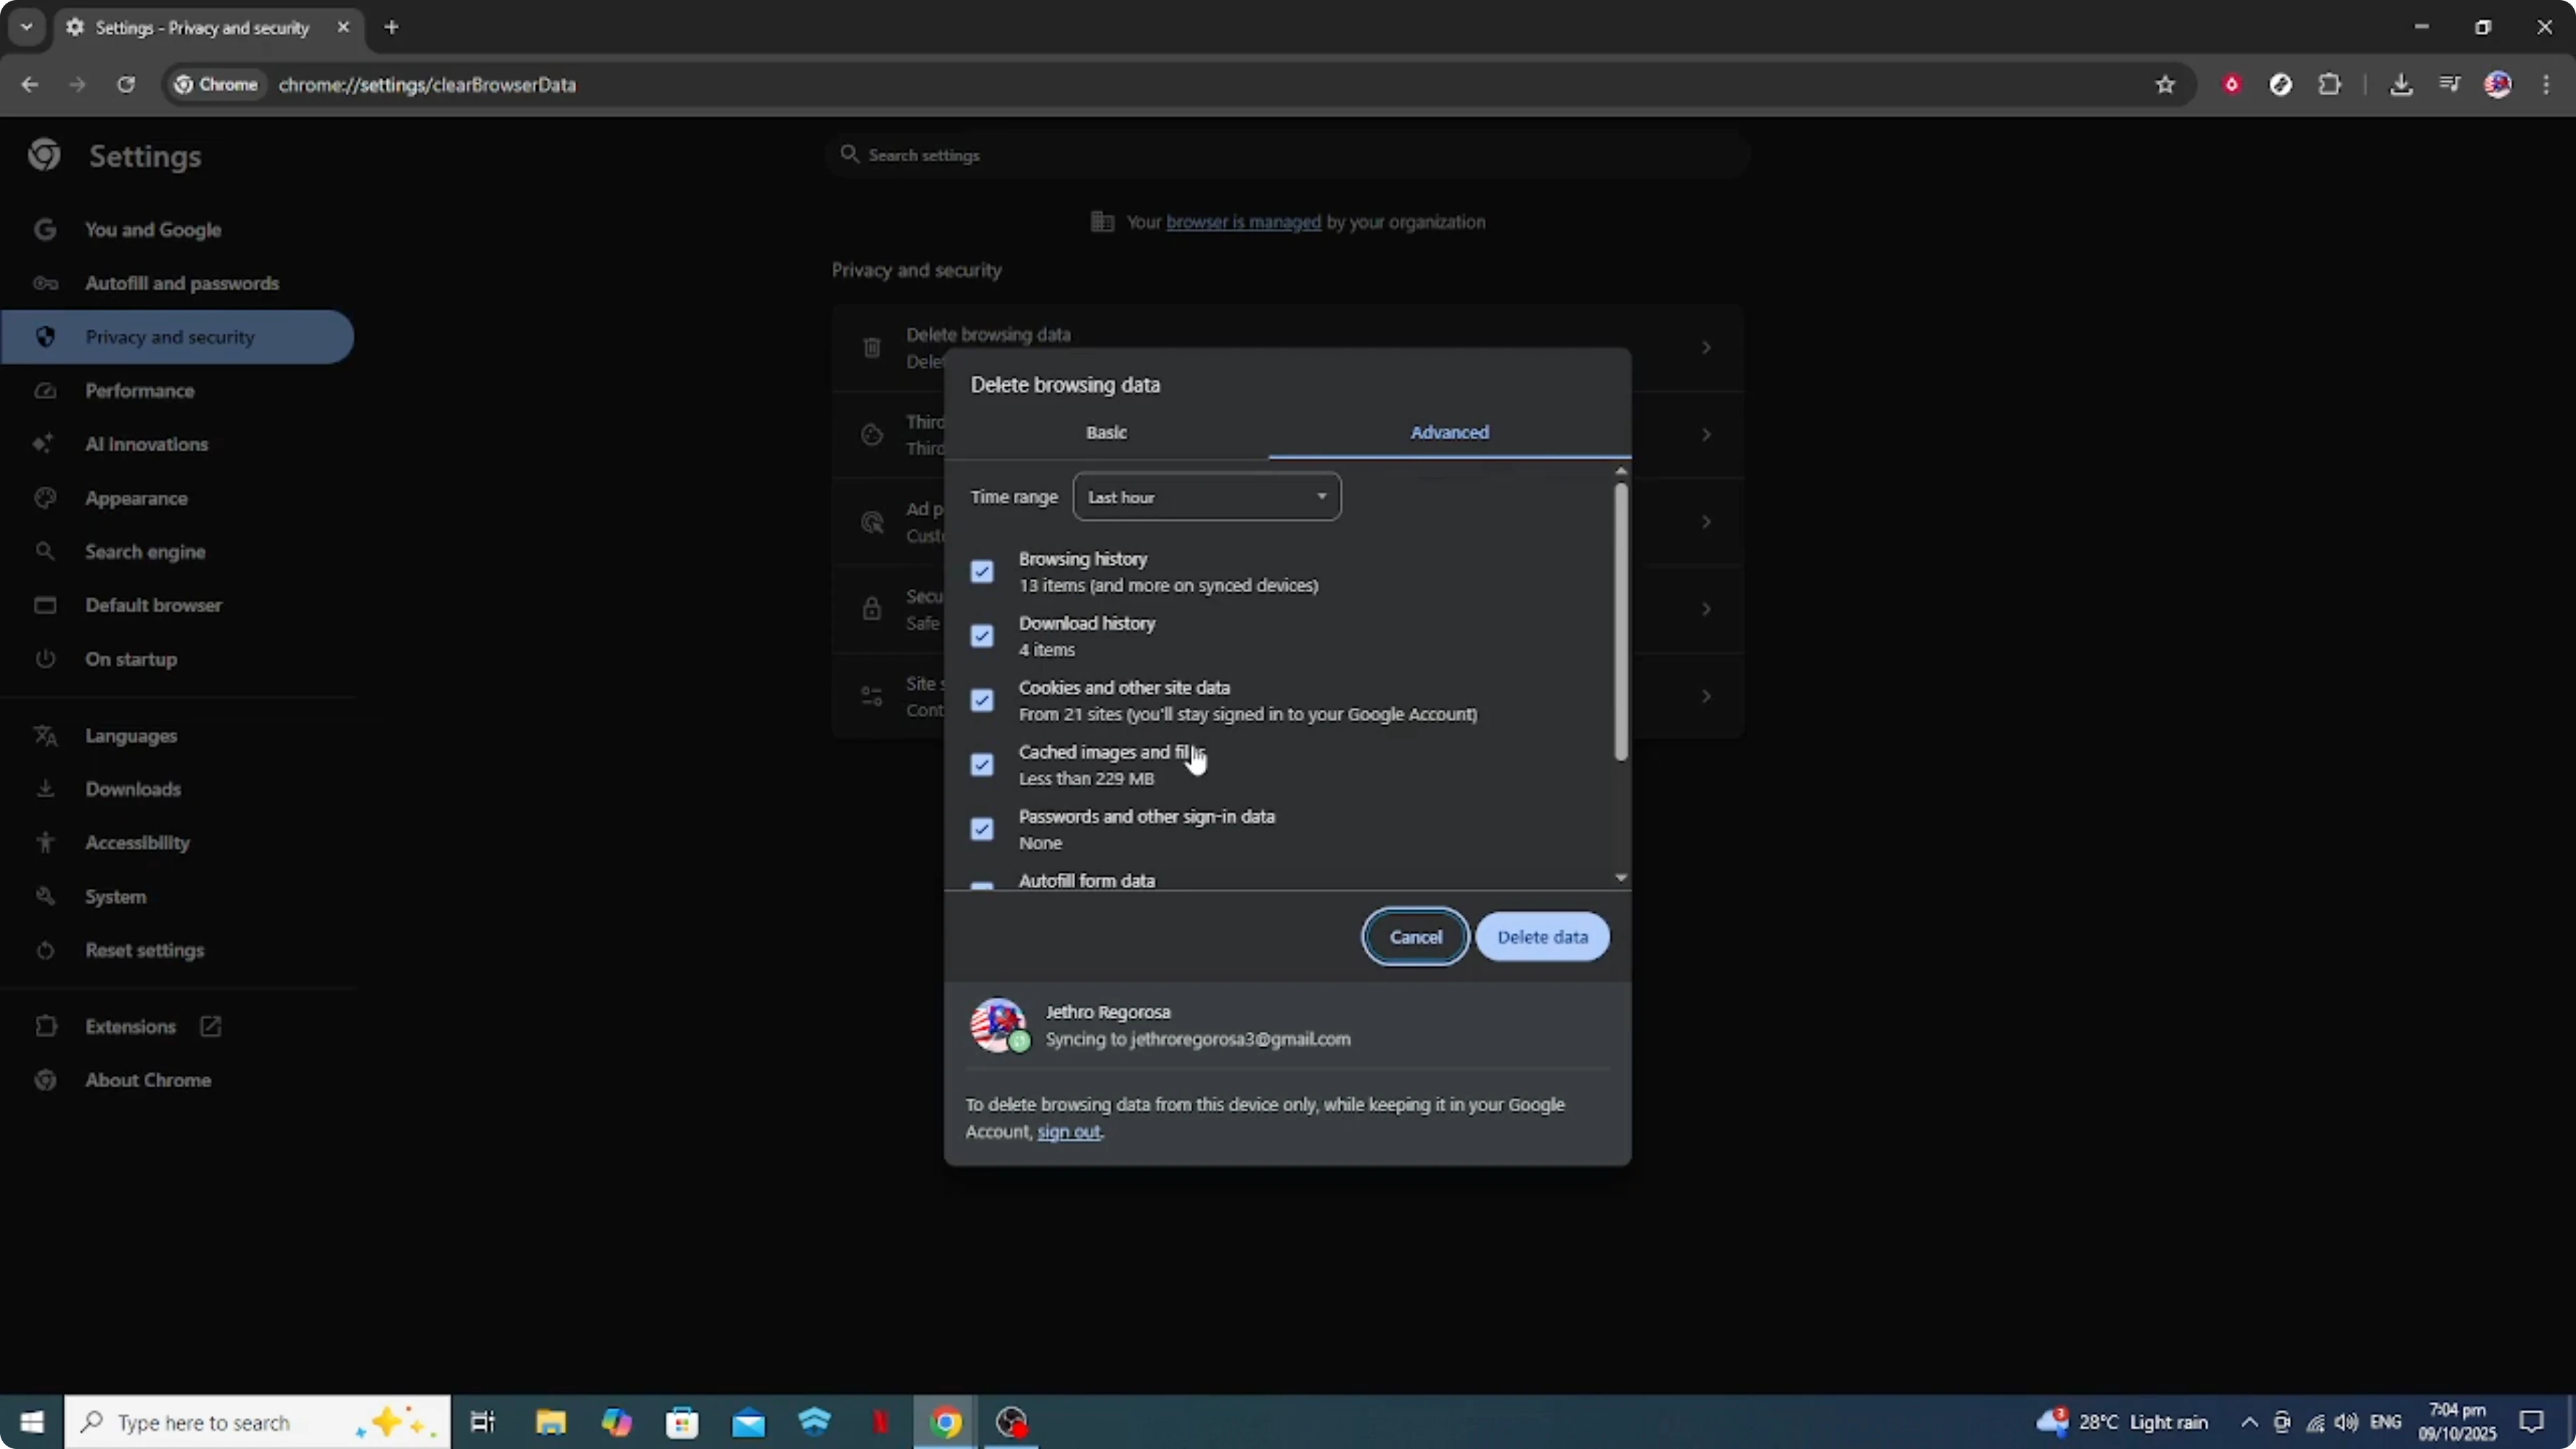Open the Chrome profile avatar
The image size is (2576, 1449).
(2499, 84)
